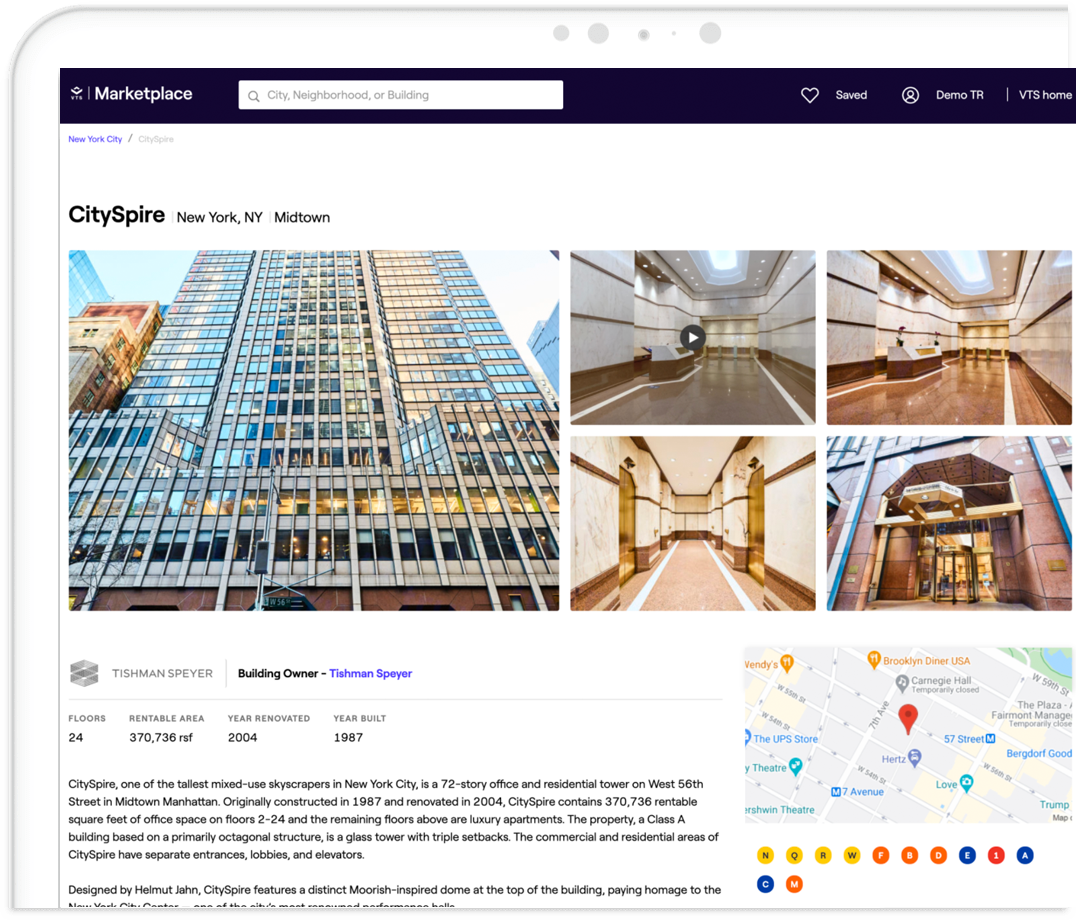Click the Tishman Speyer logo
Image resolution: width=1076 pixels, height=920 pixels.
tap(141, 674)
